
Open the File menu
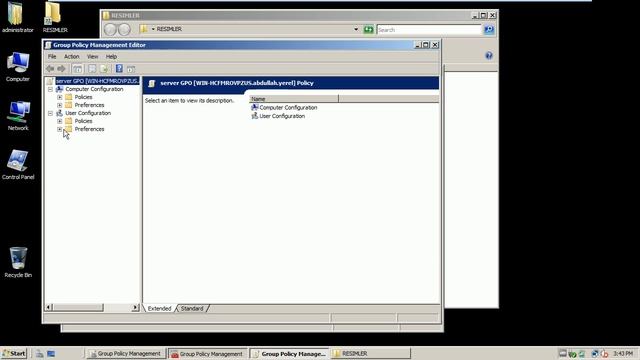pos(52,56)
